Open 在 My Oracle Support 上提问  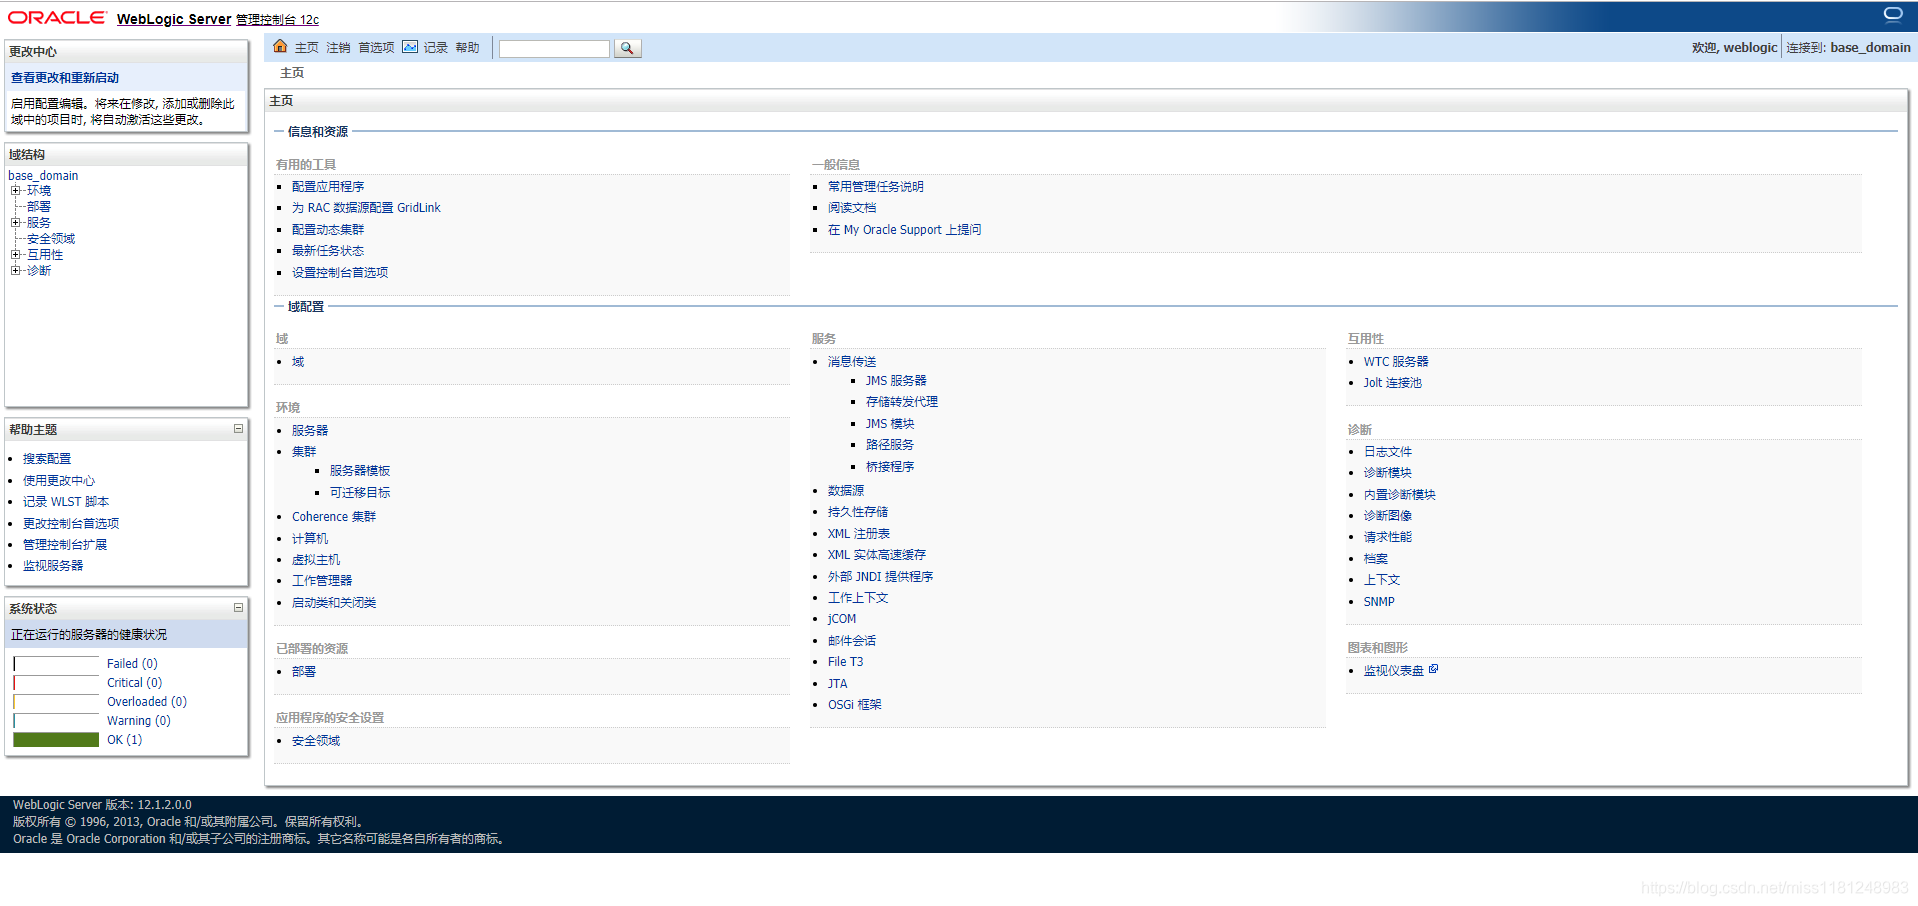click(904, 230)
